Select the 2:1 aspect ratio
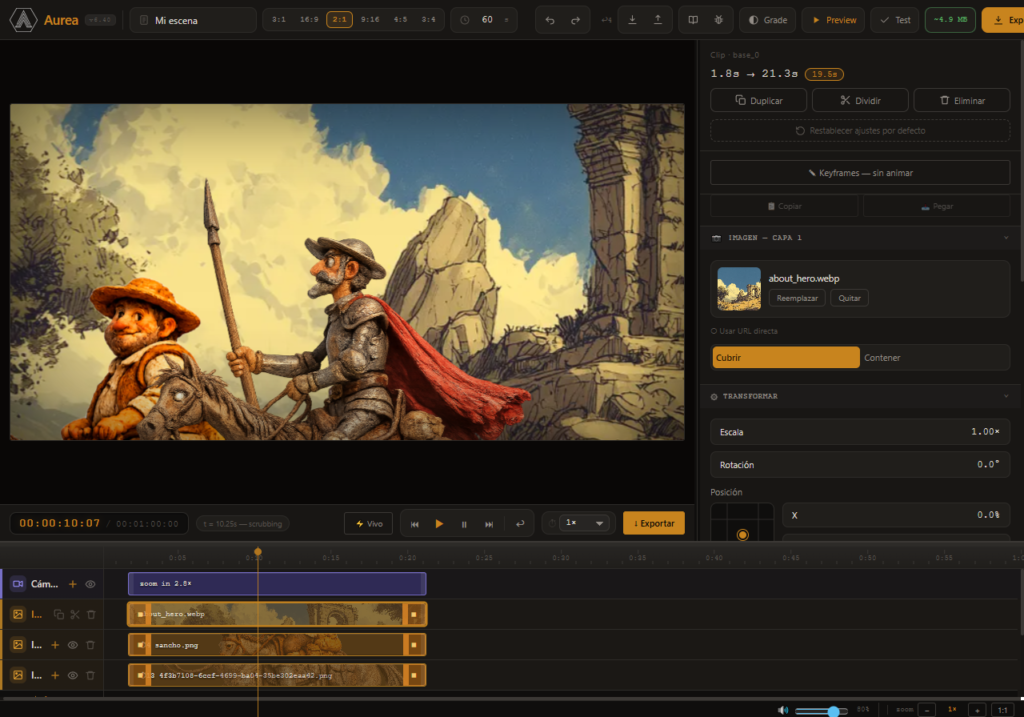 [x=340, y=20]
